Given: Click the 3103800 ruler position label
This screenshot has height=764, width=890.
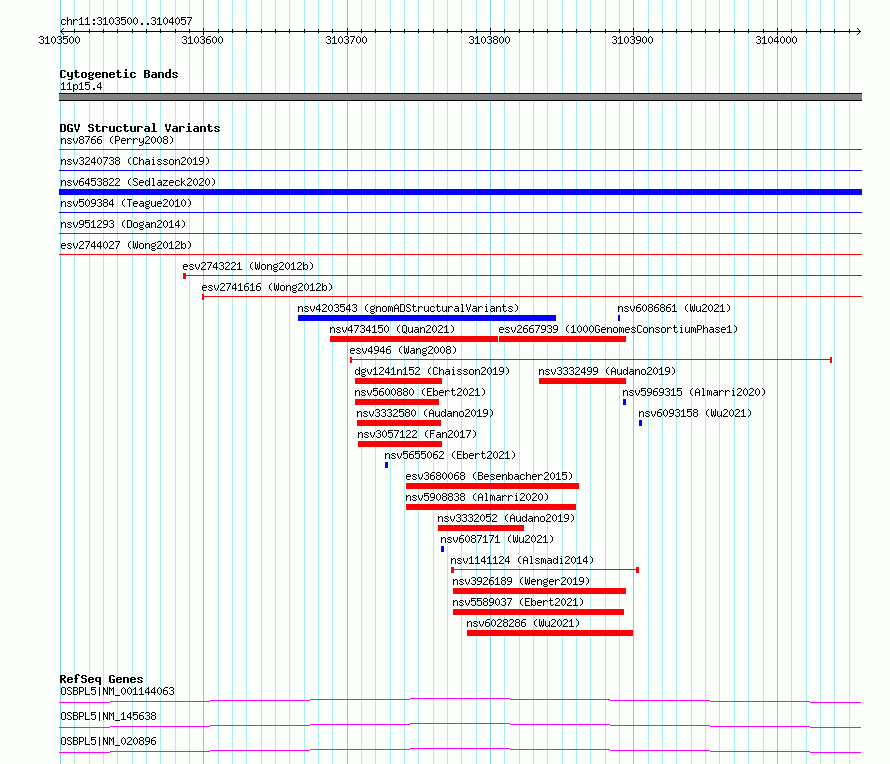Looking at the screenshot, I should [x=489, y=40].
